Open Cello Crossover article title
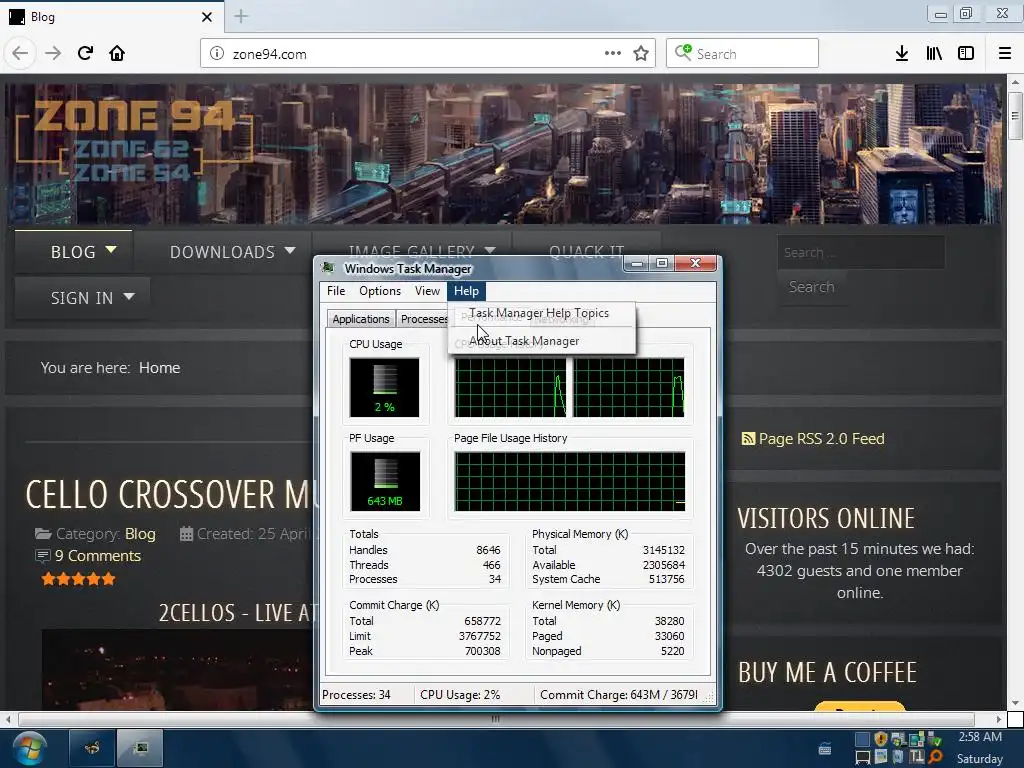This screenshot has width=1024, height=768. click(x=168, y=494)
